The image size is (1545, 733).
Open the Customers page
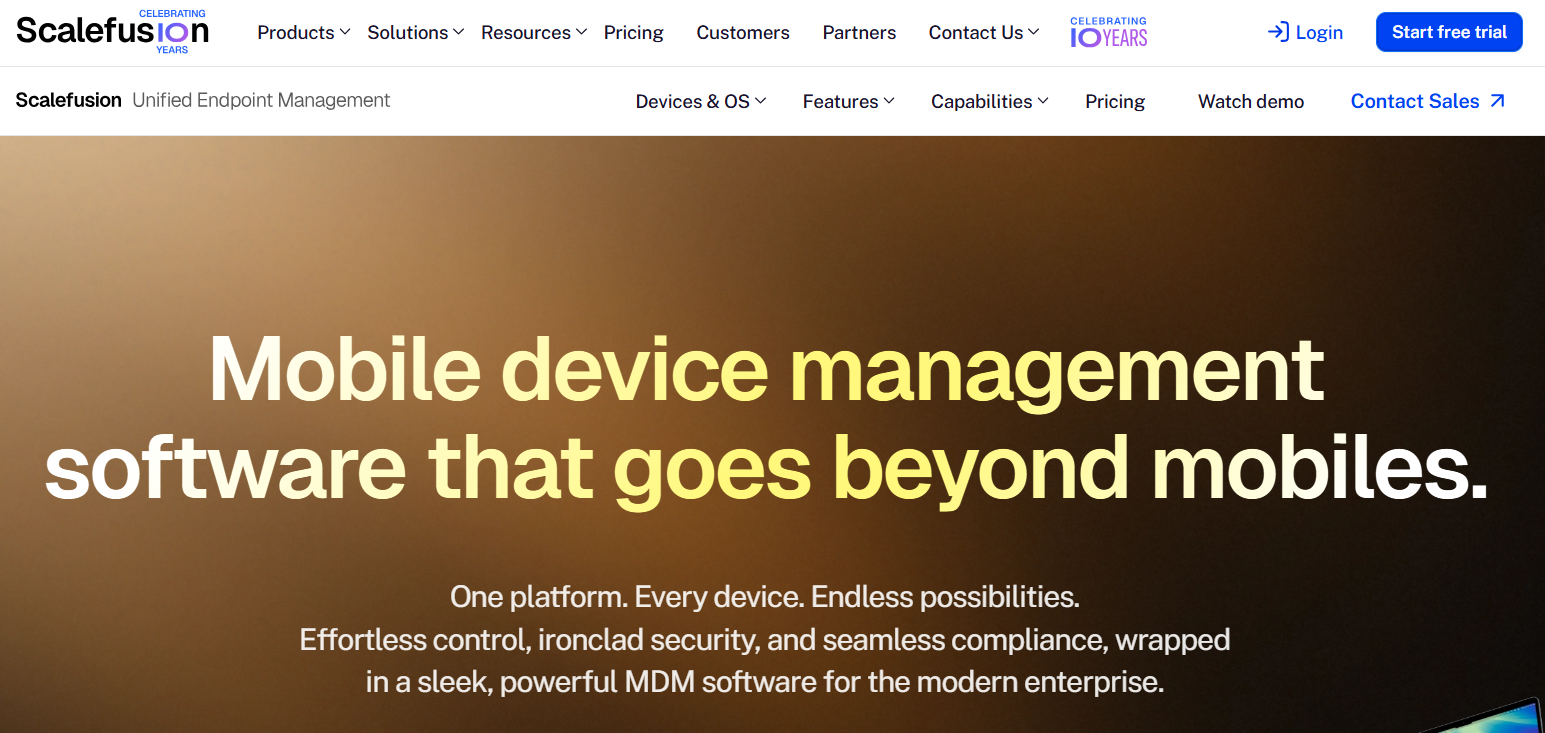click(x=743, y=32)
